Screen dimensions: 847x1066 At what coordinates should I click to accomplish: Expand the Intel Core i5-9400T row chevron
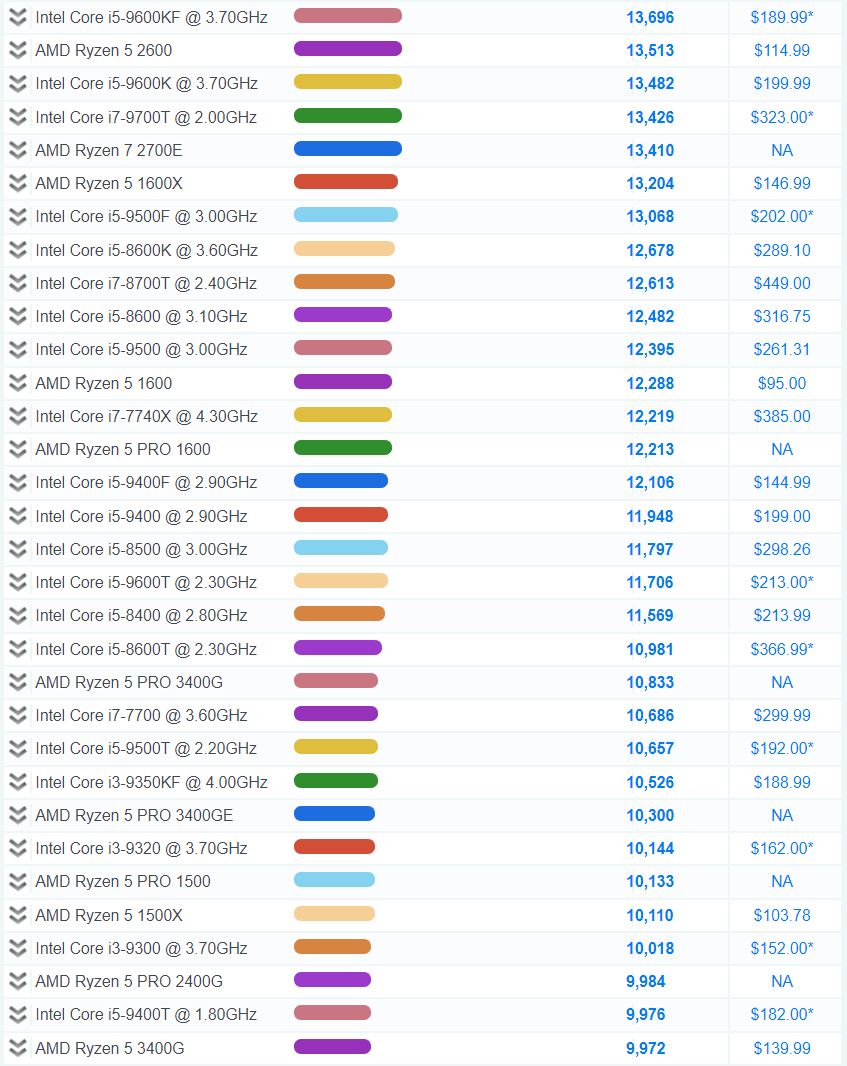[18, 1014]
